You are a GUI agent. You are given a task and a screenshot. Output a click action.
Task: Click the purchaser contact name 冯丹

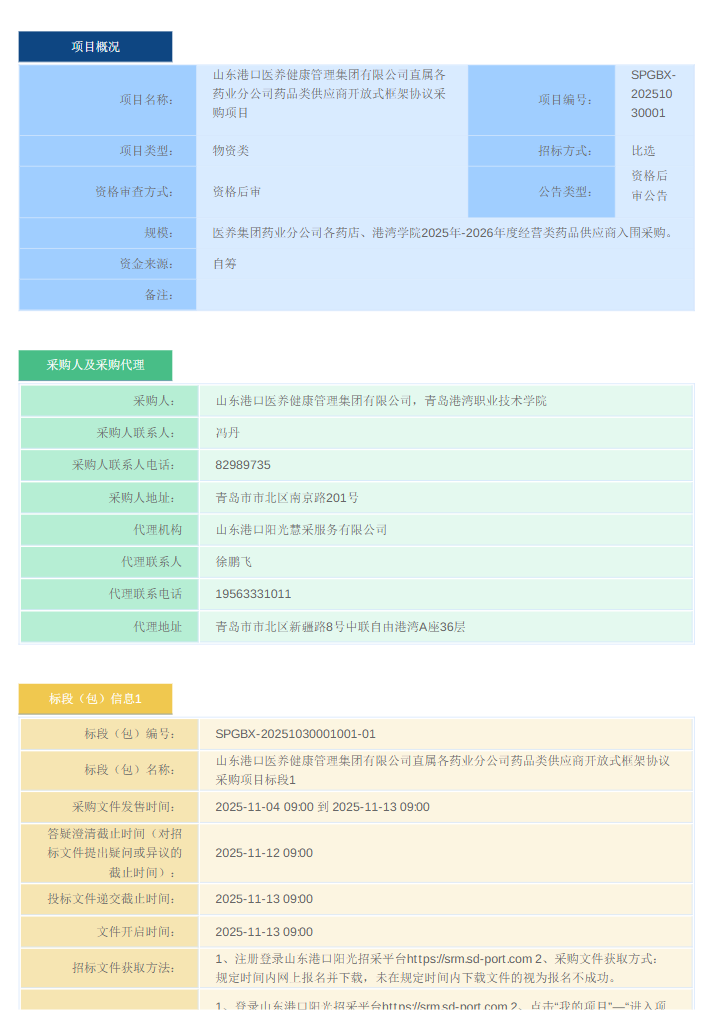pos(227,433)
